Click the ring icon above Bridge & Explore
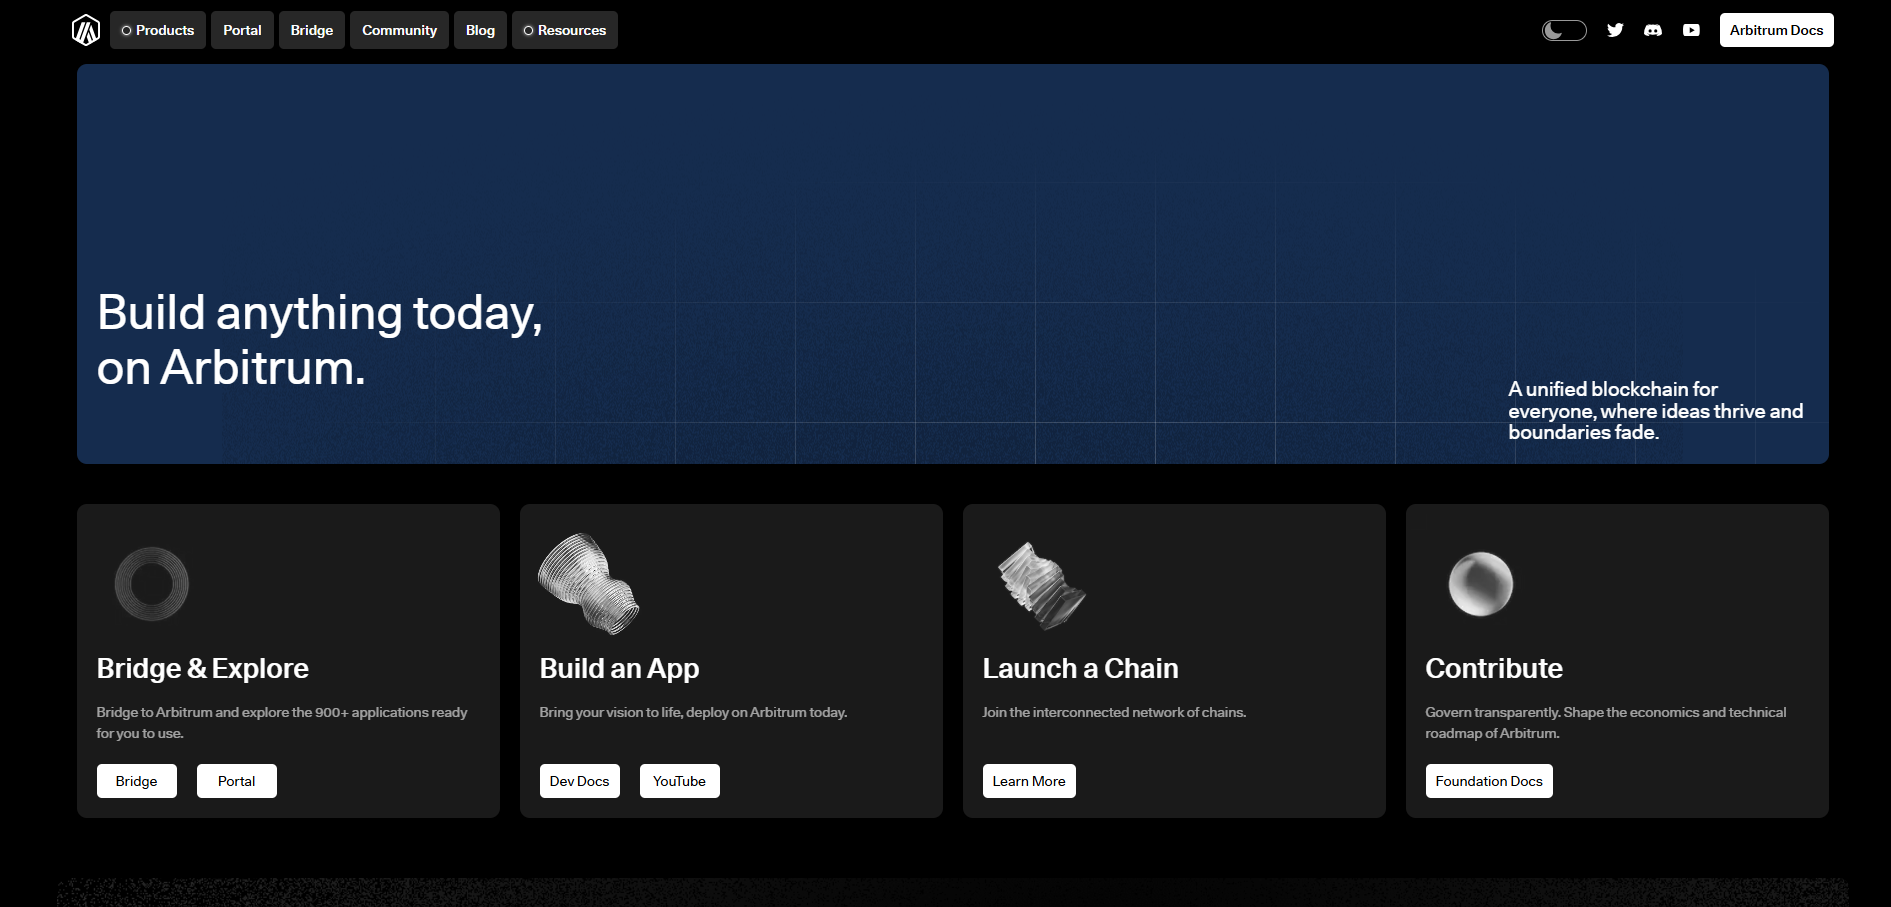Screen dimensions: 1891x907 (x=152, y=584)
